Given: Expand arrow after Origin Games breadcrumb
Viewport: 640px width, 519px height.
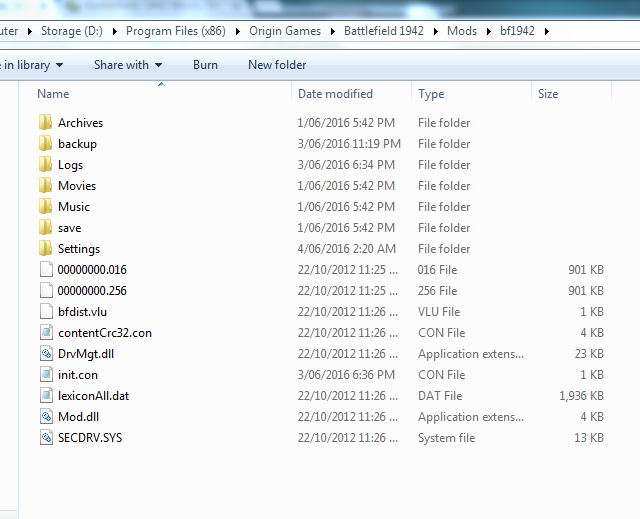Looking at the screenshot, I should click(x=333, y=31).
